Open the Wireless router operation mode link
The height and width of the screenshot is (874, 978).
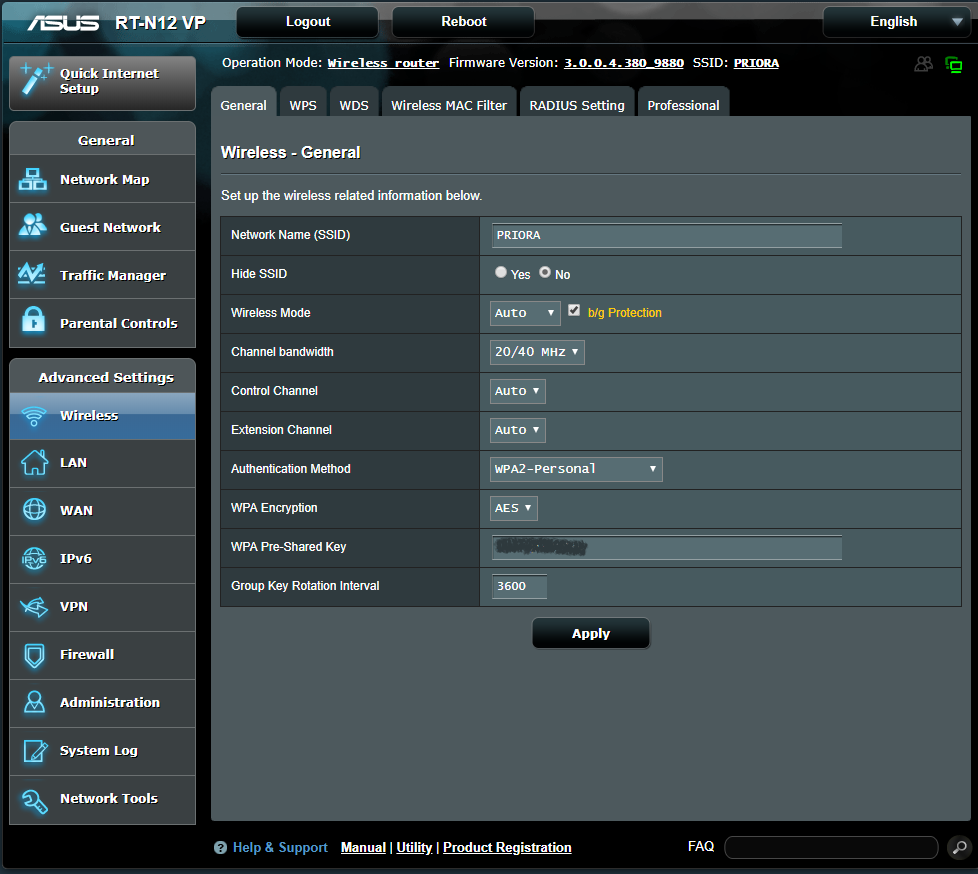point(383,63)
